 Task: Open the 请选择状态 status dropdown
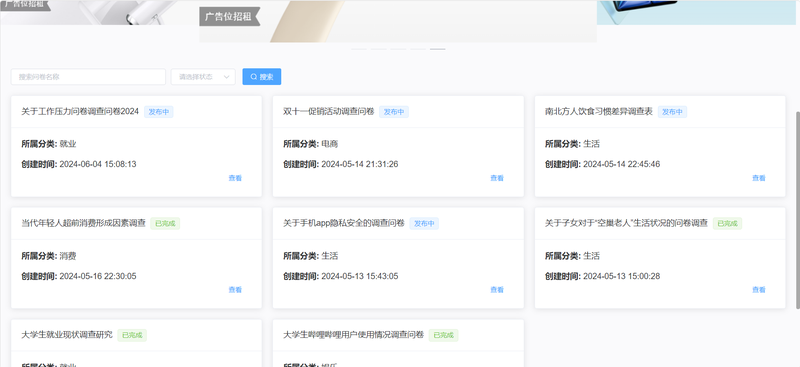[203, 77]
